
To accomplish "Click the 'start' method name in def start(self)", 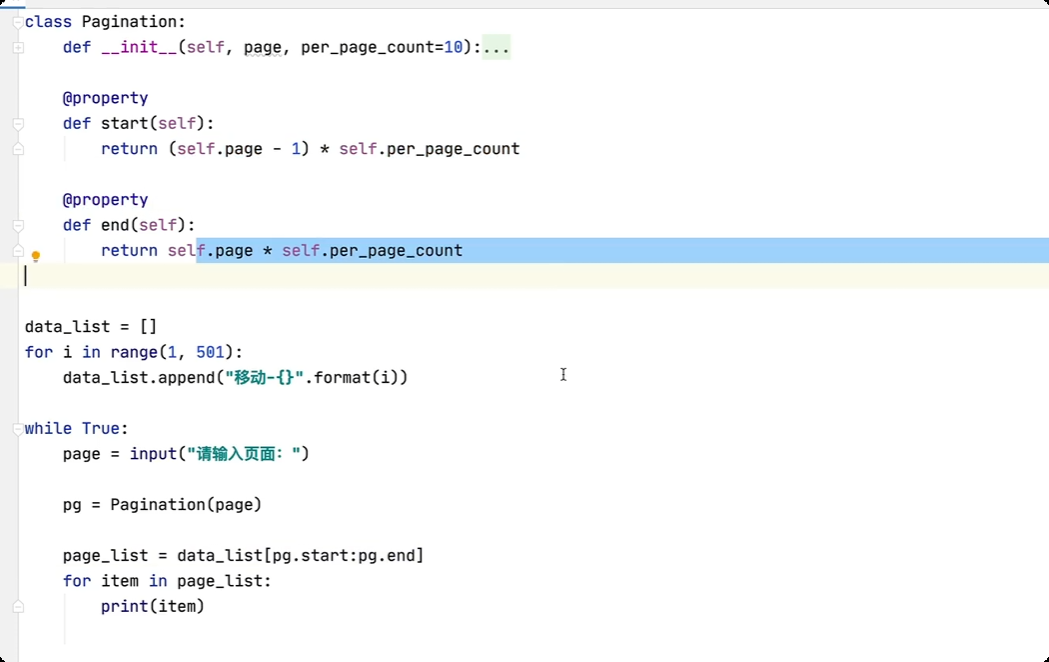I will tap(124, 124).
